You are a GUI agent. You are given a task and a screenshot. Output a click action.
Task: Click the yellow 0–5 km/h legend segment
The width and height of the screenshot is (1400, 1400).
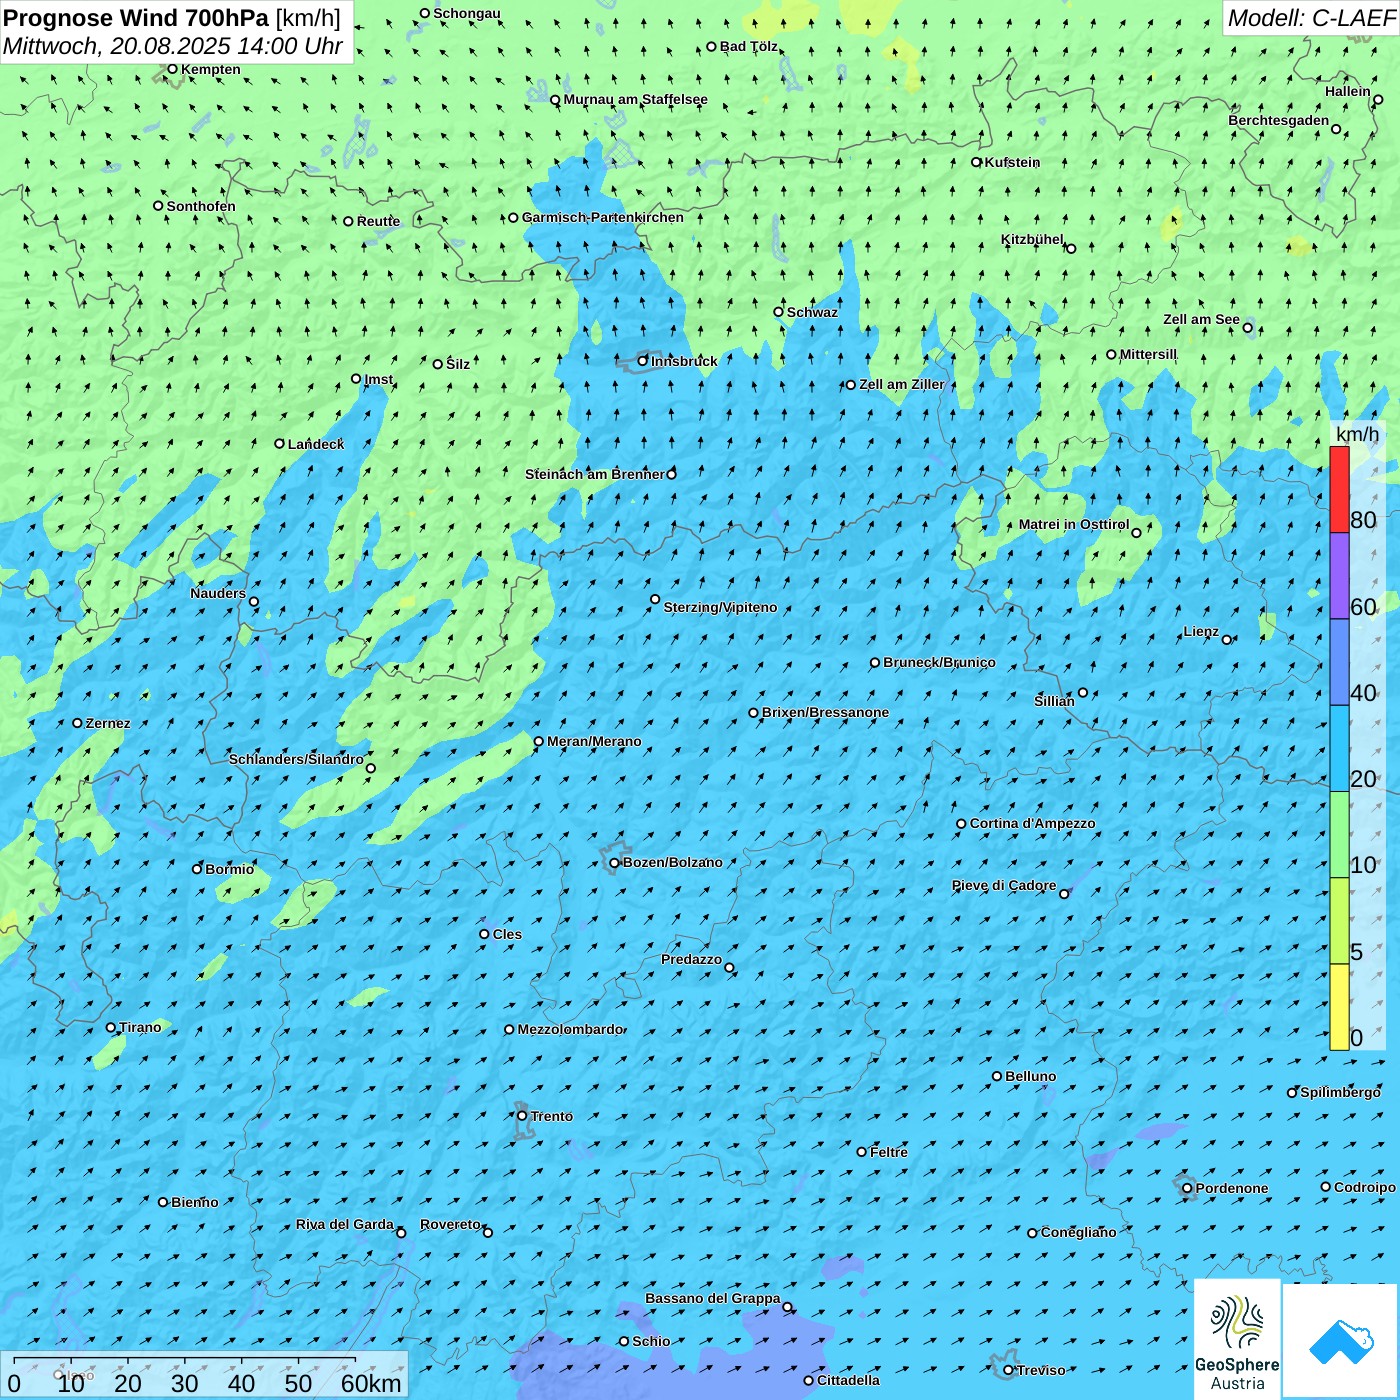(x=1339, y=1007)
